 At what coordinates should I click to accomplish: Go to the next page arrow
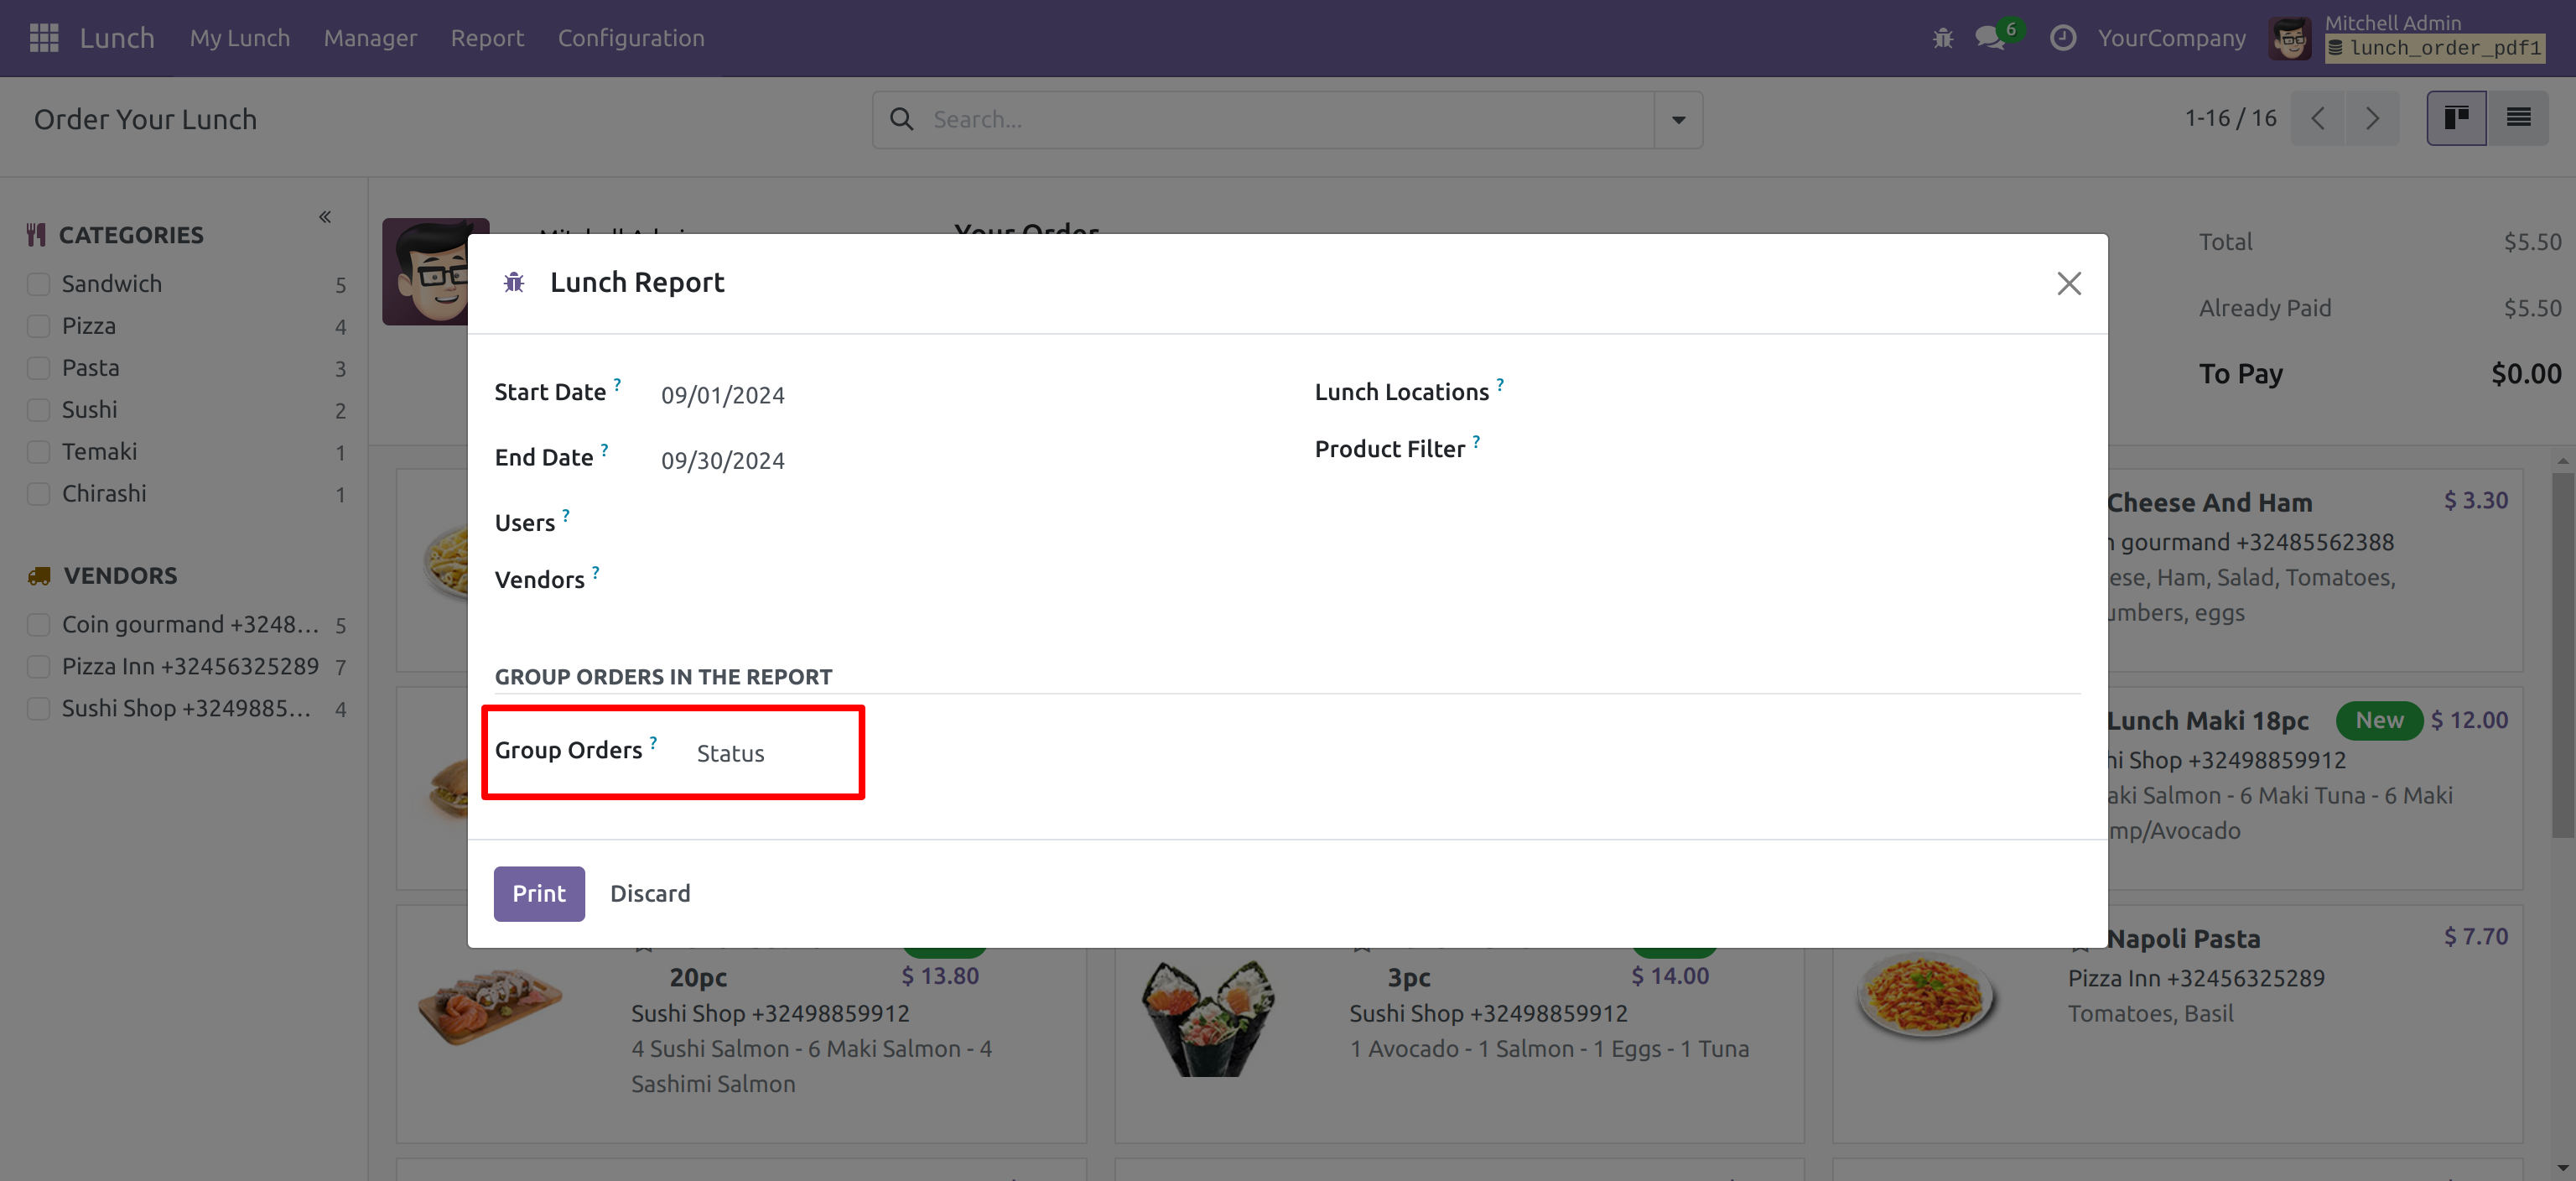coord(2372,119)
